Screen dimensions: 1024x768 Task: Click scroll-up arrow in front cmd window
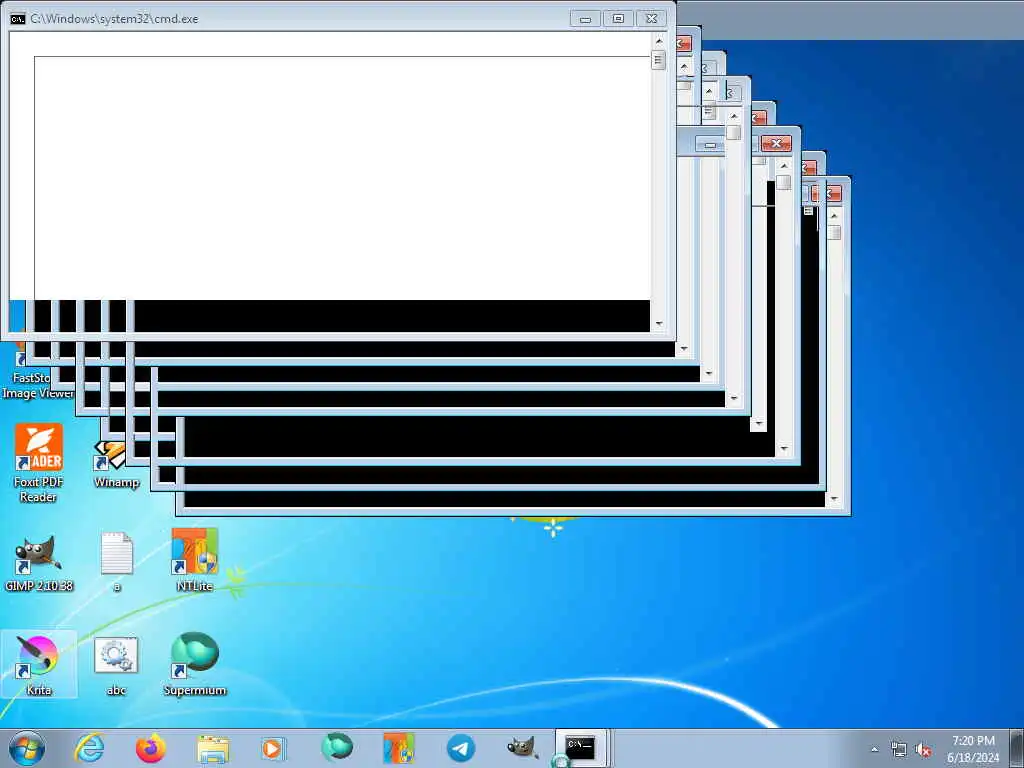point(658,41)
